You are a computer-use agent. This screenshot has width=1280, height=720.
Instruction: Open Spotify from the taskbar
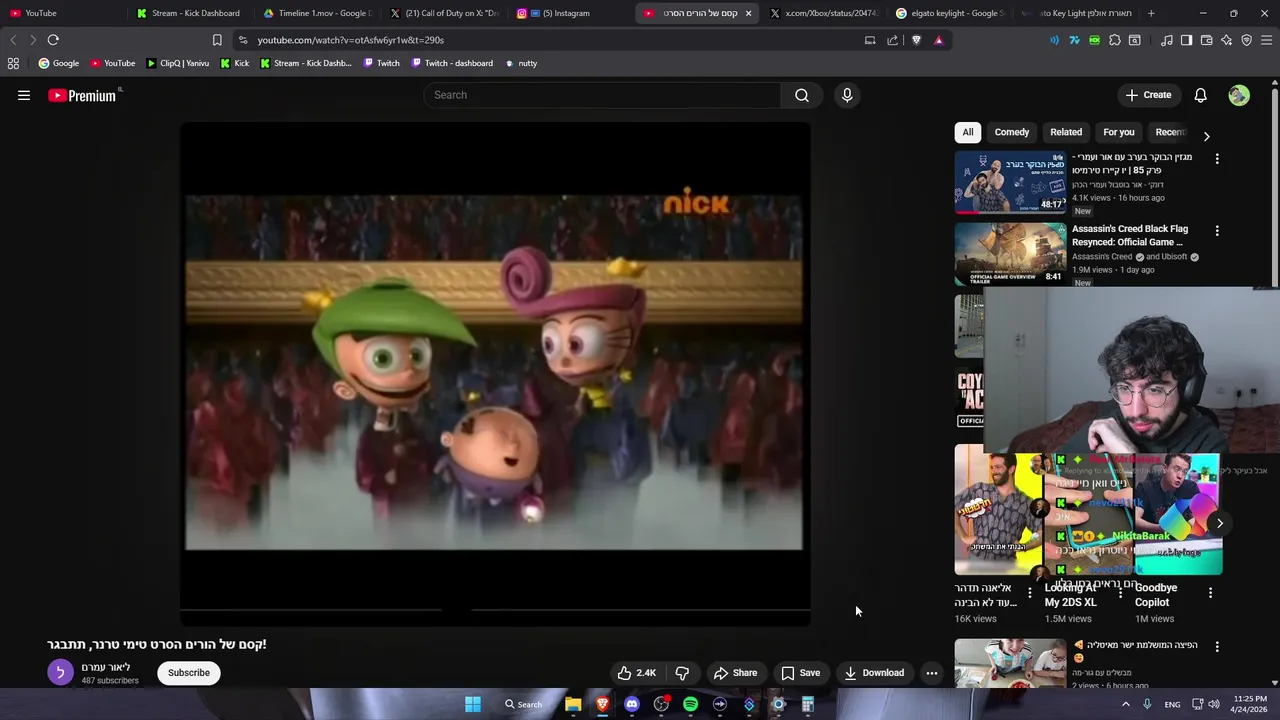(x=690, y=704)
